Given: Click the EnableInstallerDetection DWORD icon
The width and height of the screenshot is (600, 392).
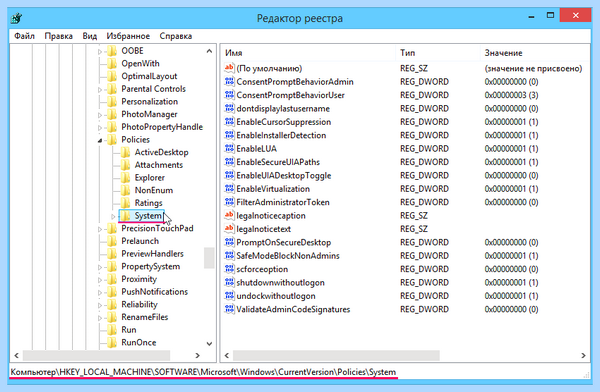Looking at the screenshot, I should 229,135.
